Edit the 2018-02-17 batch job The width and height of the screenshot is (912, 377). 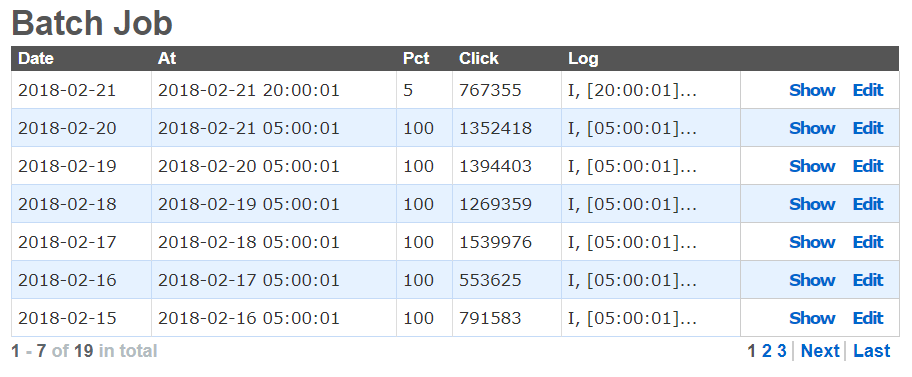point(868,242)
